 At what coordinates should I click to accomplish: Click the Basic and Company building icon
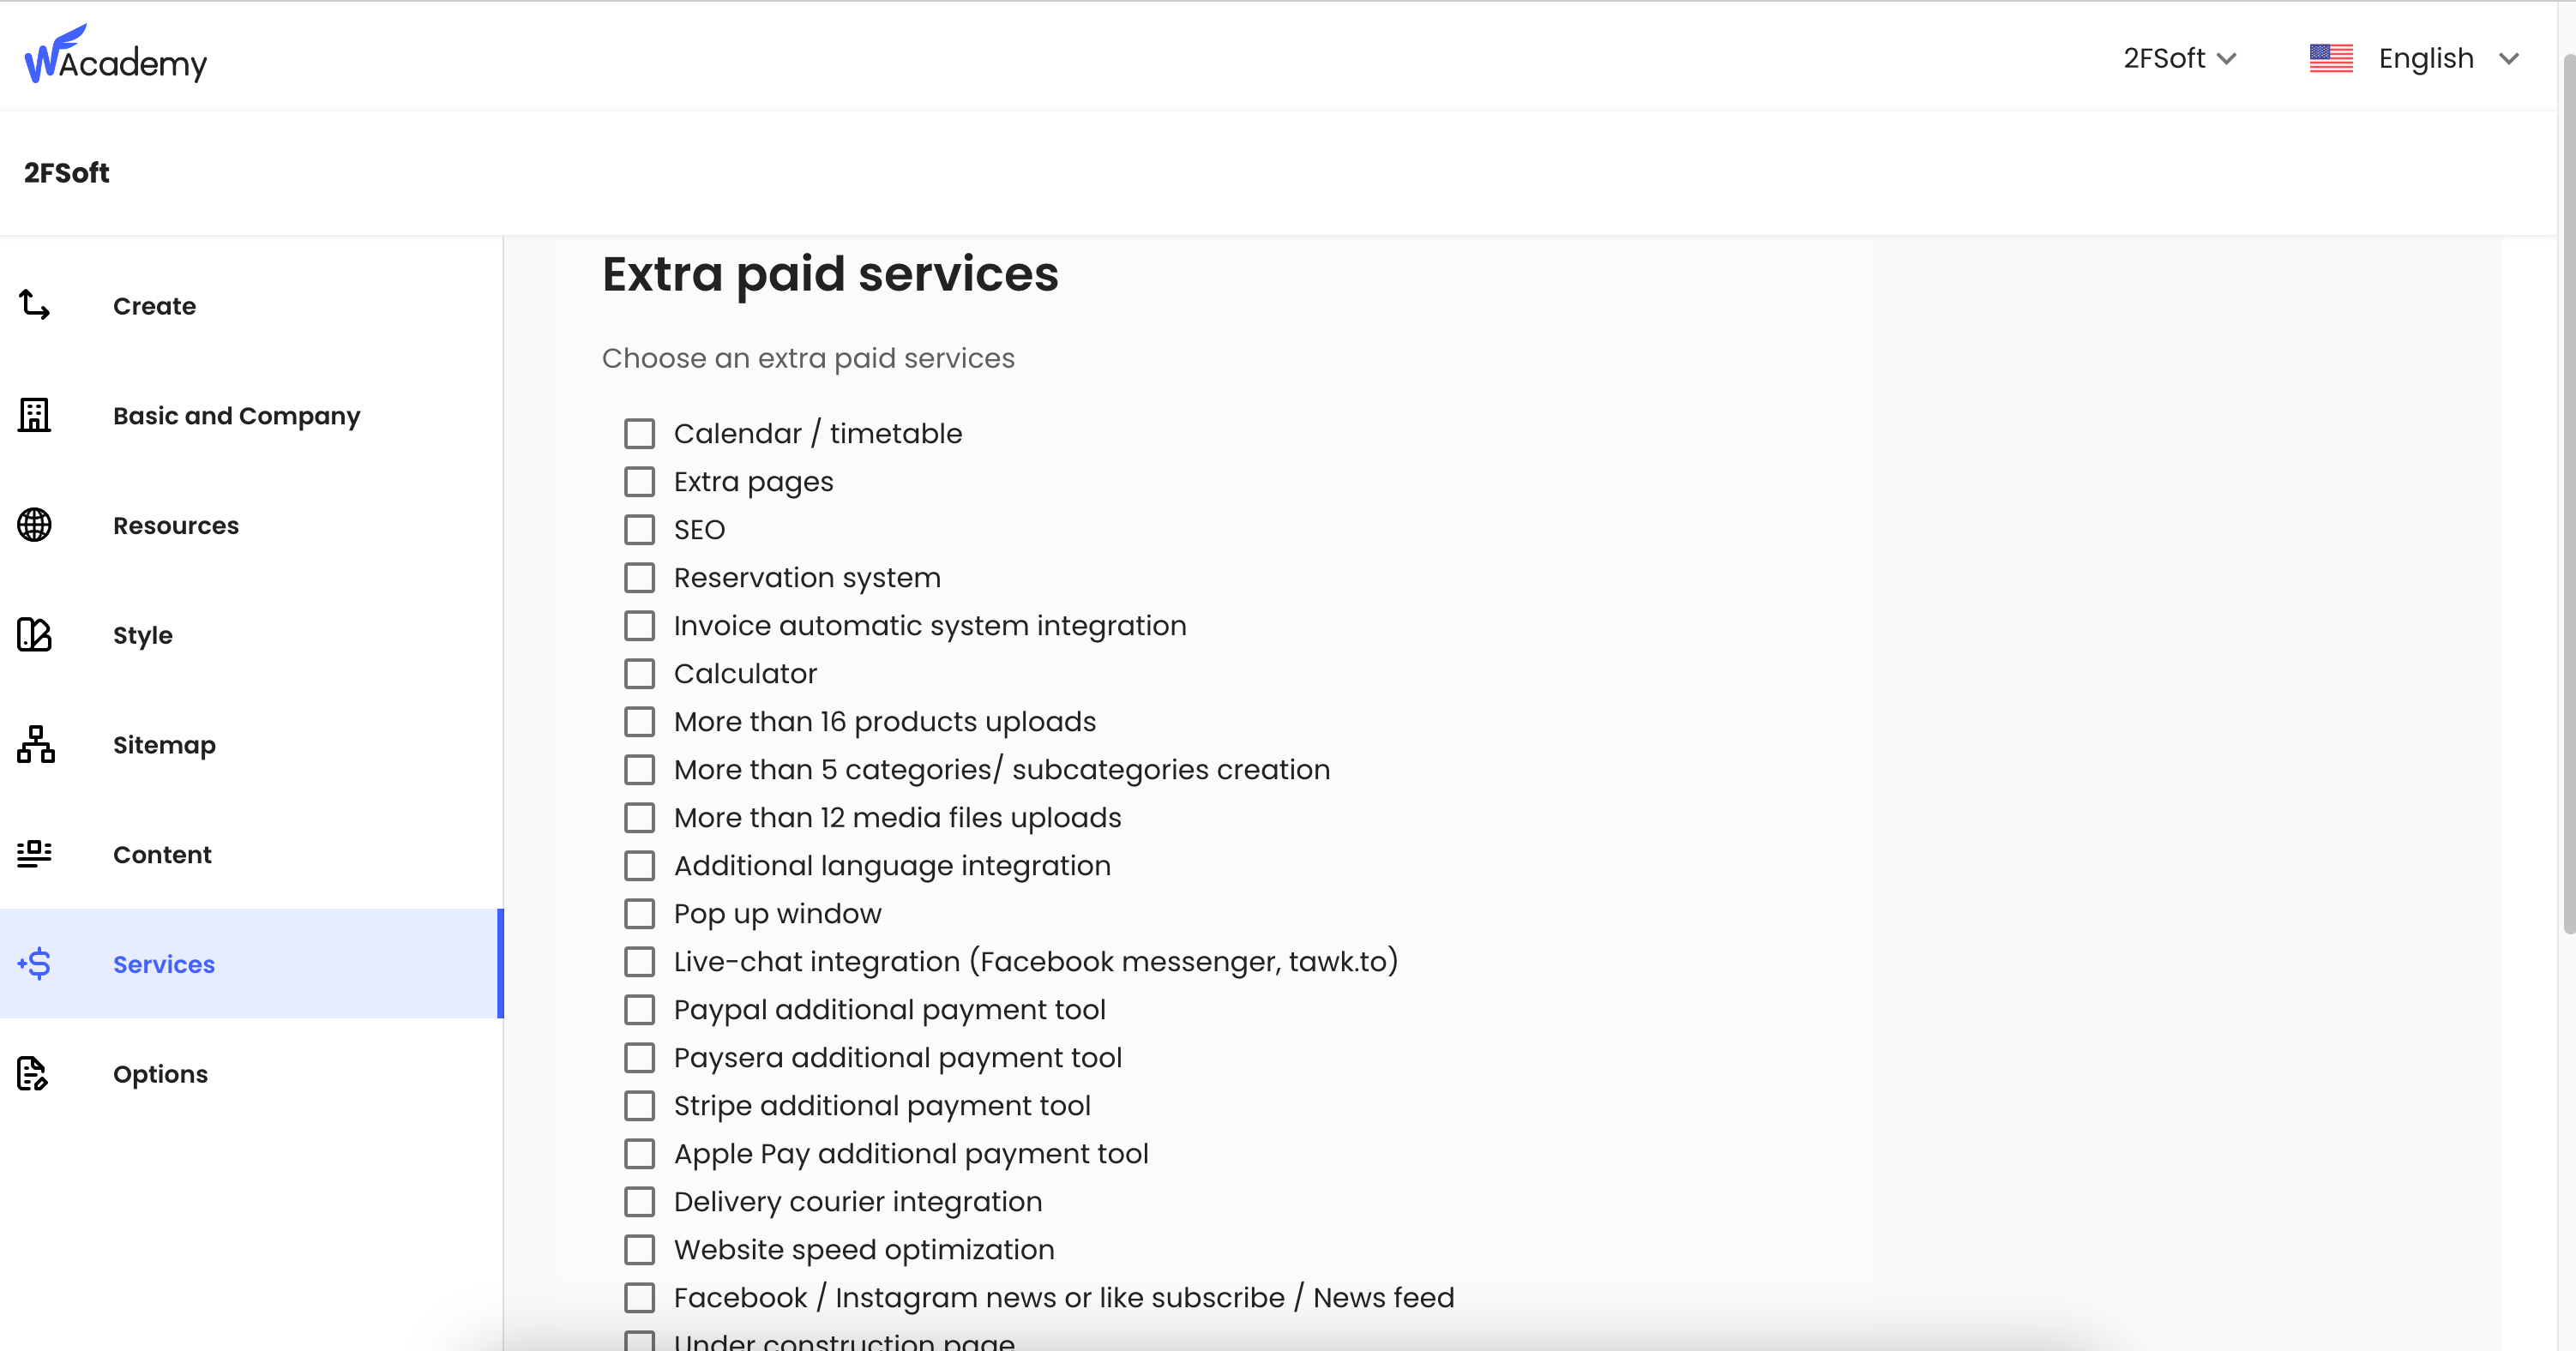(x=34, y=415)
